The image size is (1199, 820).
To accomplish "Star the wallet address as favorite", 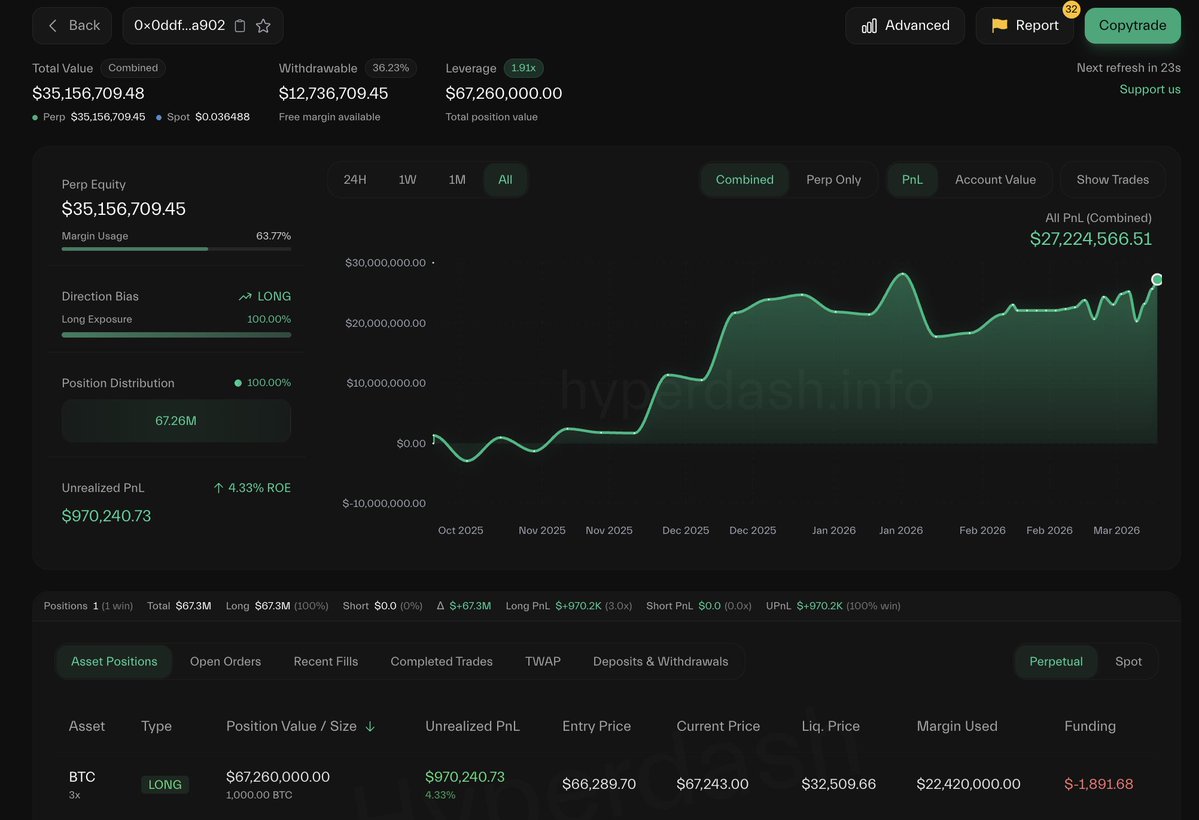I will (263, 26).
